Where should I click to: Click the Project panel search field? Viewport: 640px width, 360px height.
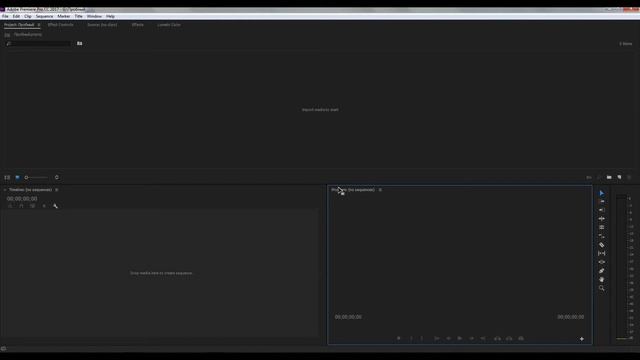pos(38,43)
